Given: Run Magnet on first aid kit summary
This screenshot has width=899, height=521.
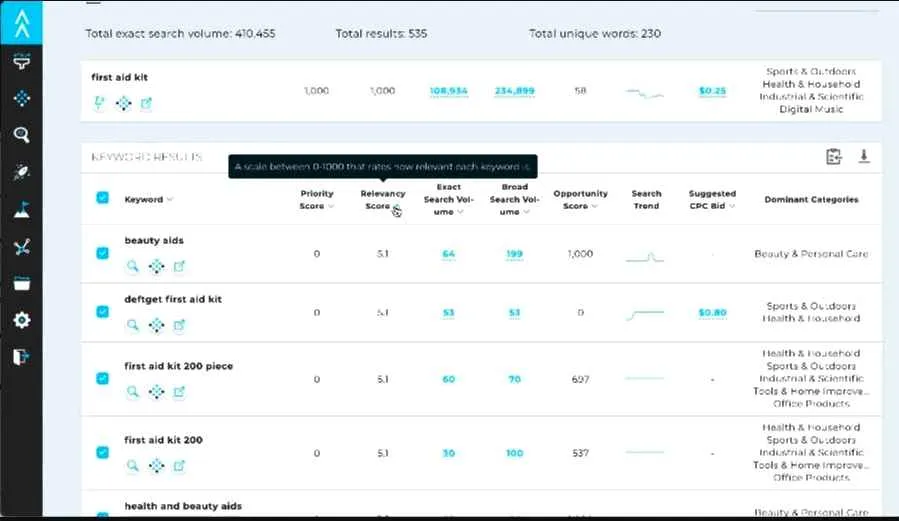Looking at the screenshot, I should click(x=123, y=103).
